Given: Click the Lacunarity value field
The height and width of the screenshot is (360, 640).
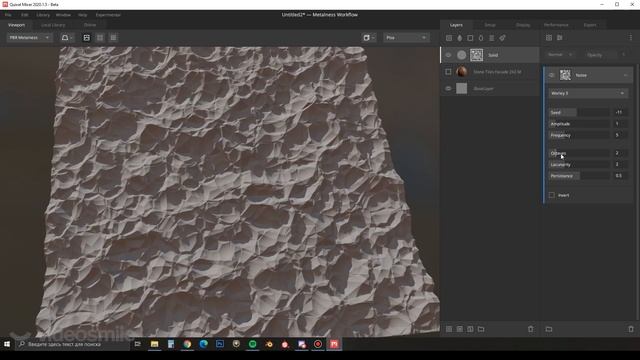Looking at the screenshot, I should [619, 164].
